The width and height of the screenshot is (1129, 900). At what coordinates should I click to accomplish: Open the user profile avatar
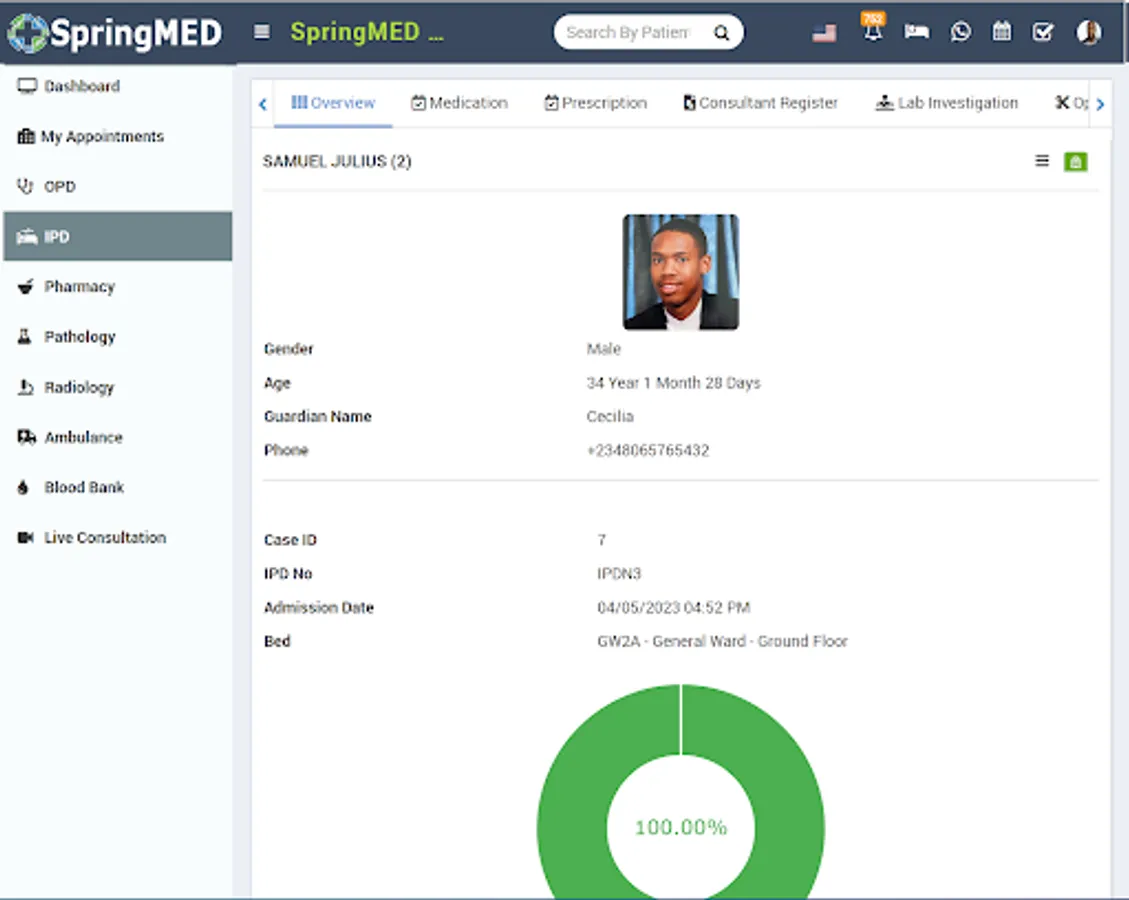[1088, 32]
